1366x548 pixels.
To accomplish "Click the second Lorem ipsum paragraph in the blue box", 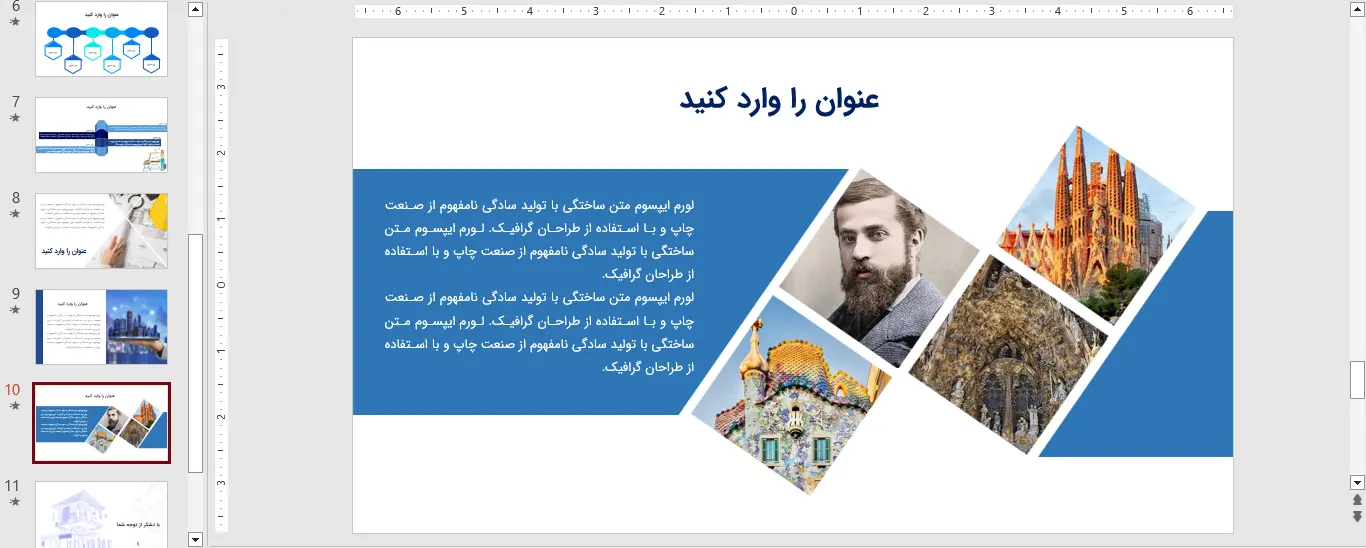I will (539, 332).
